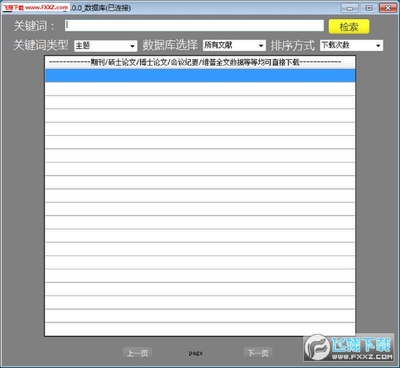Image resolution: width=400 pixels, height=368 pixels.
Task: Maximize the 数据库 application window
Action: coord(369,8)
